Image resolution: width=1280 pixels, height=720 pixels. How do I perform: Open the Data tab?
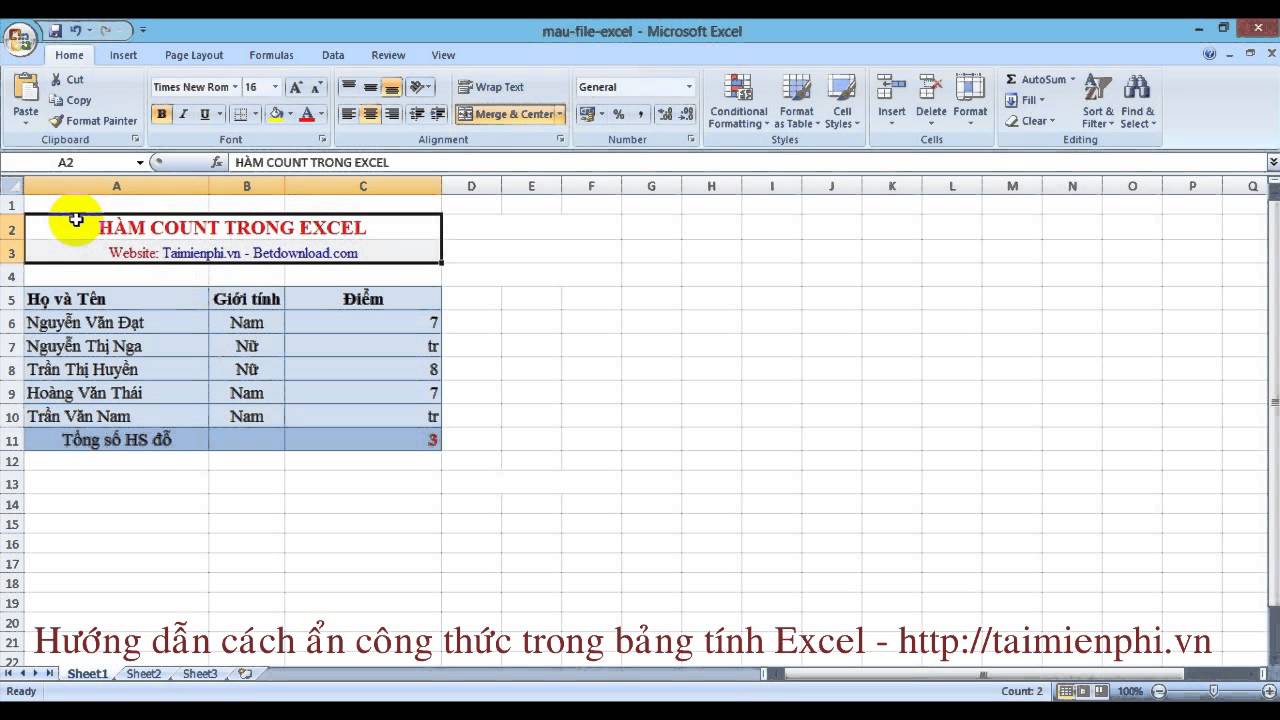coord(333,55)
